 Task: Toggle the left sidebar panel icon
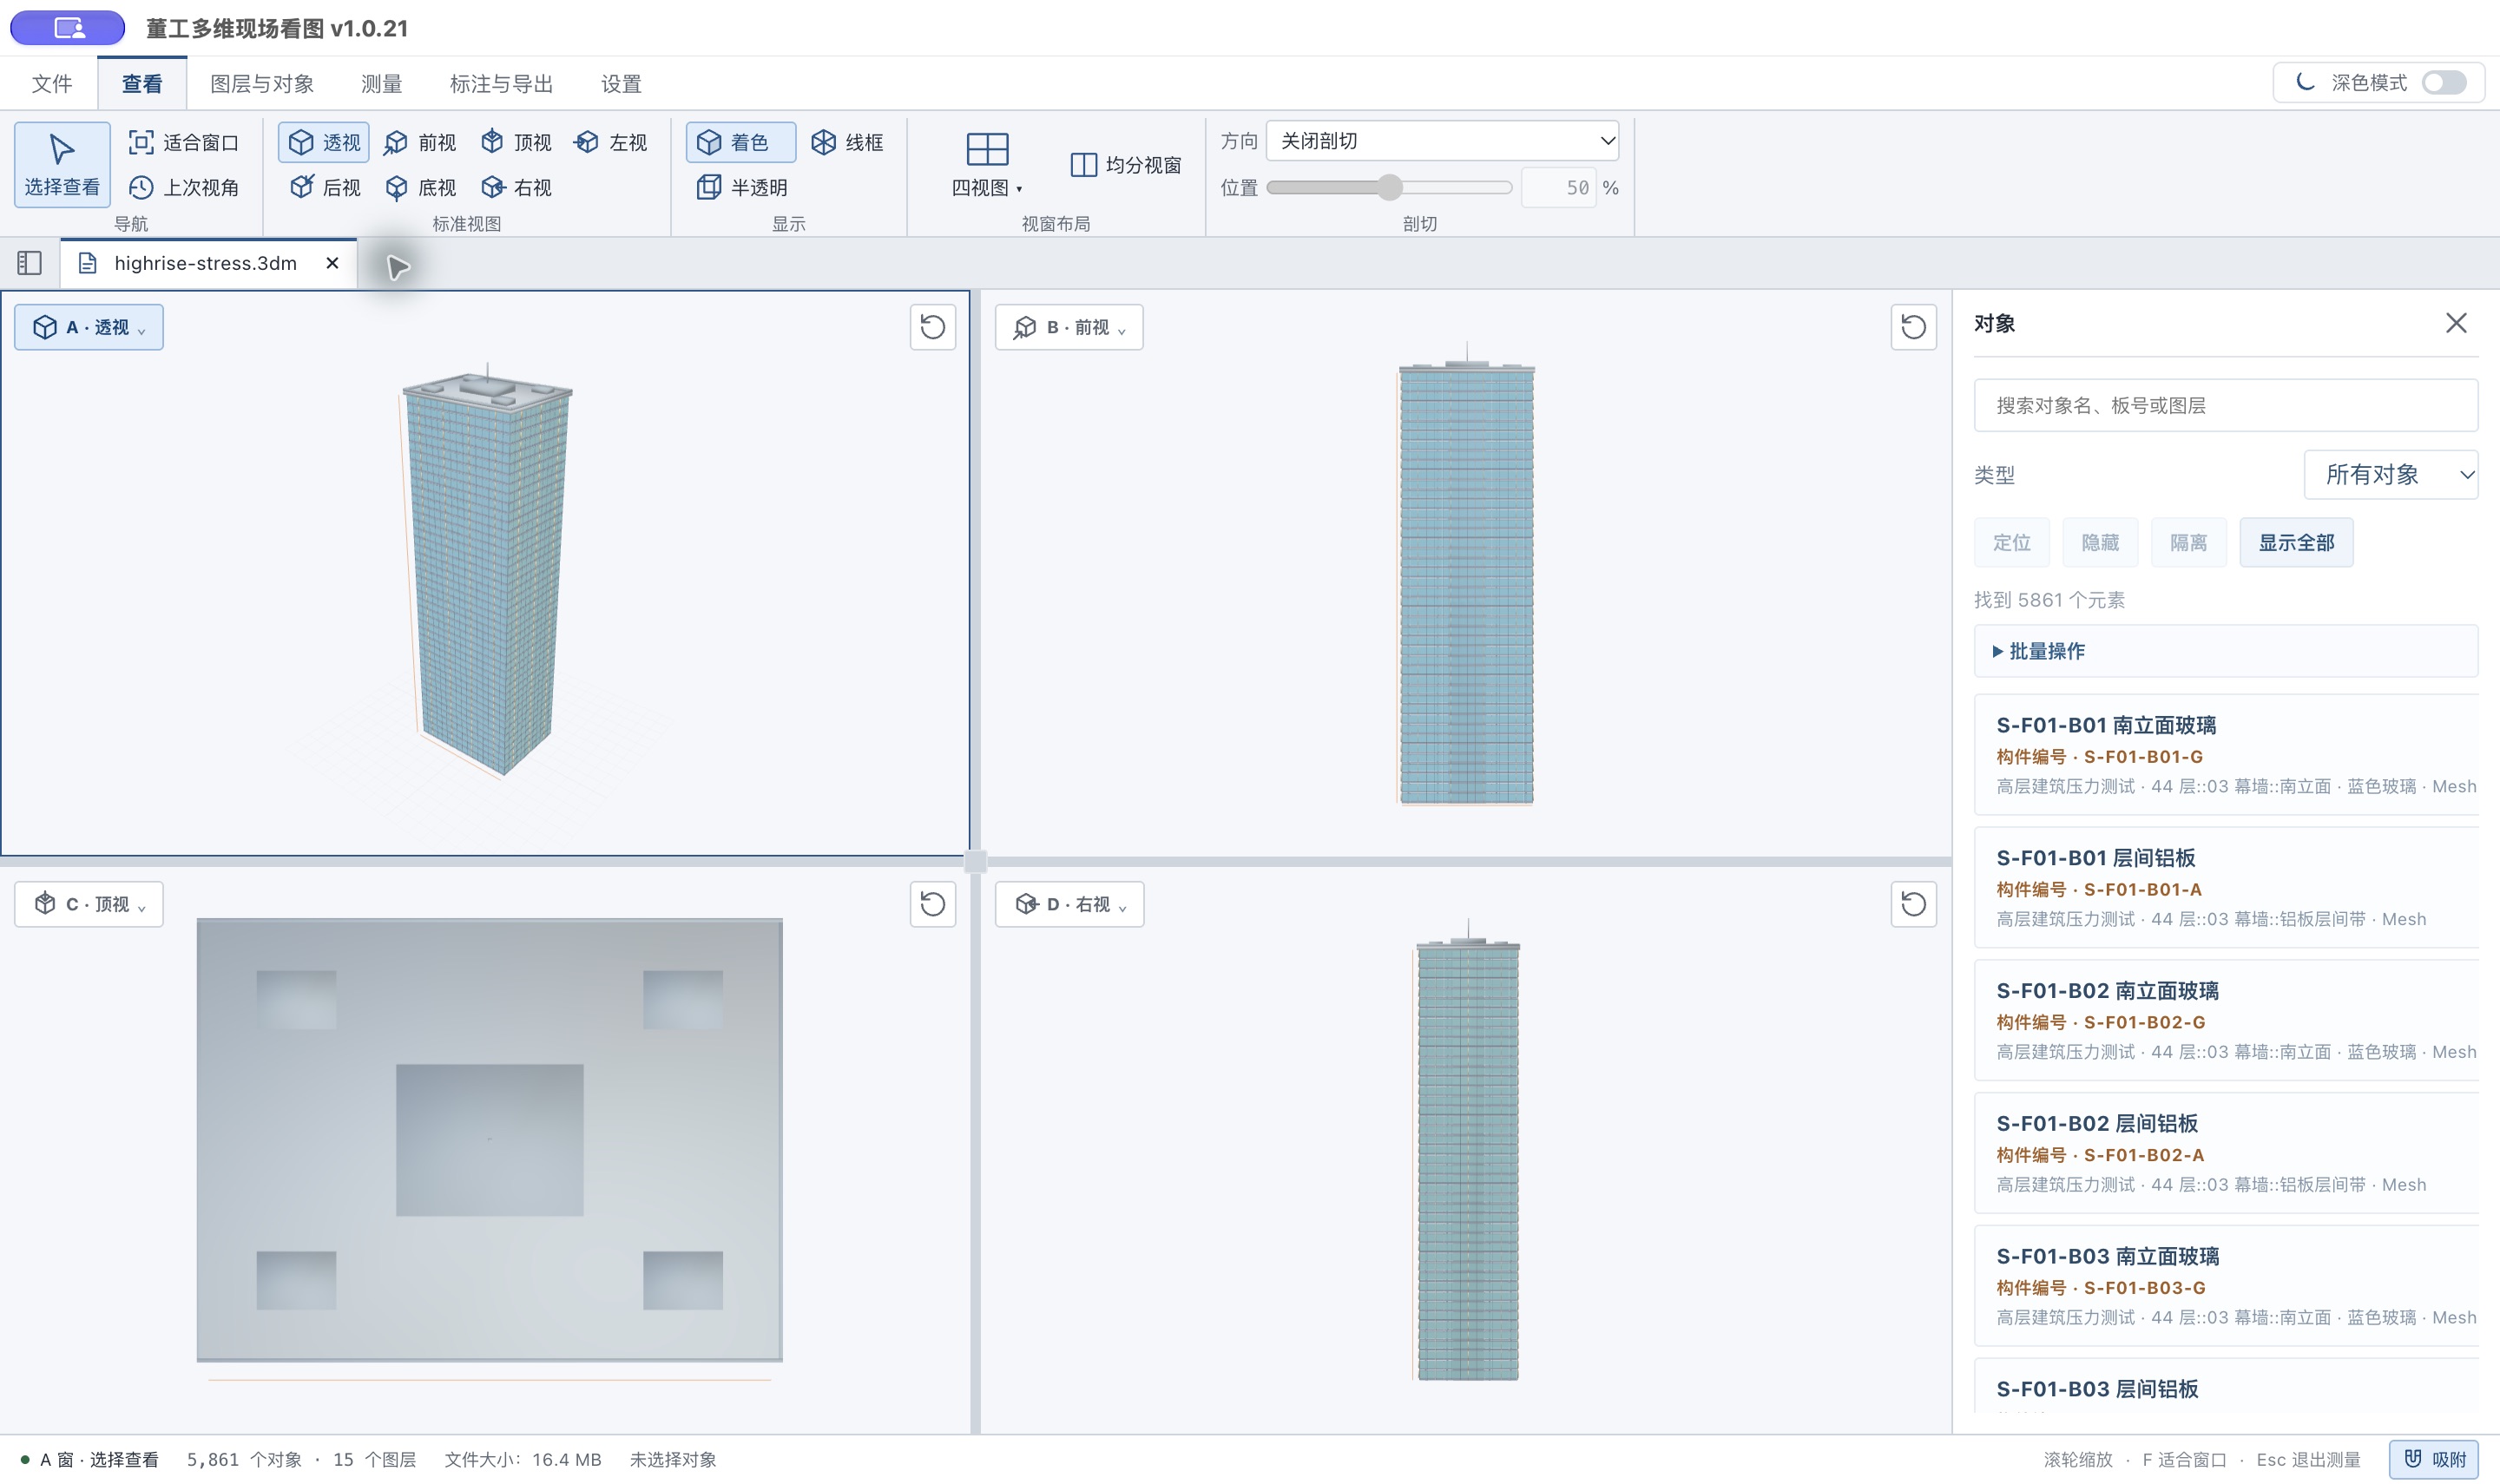click(29, 263)
